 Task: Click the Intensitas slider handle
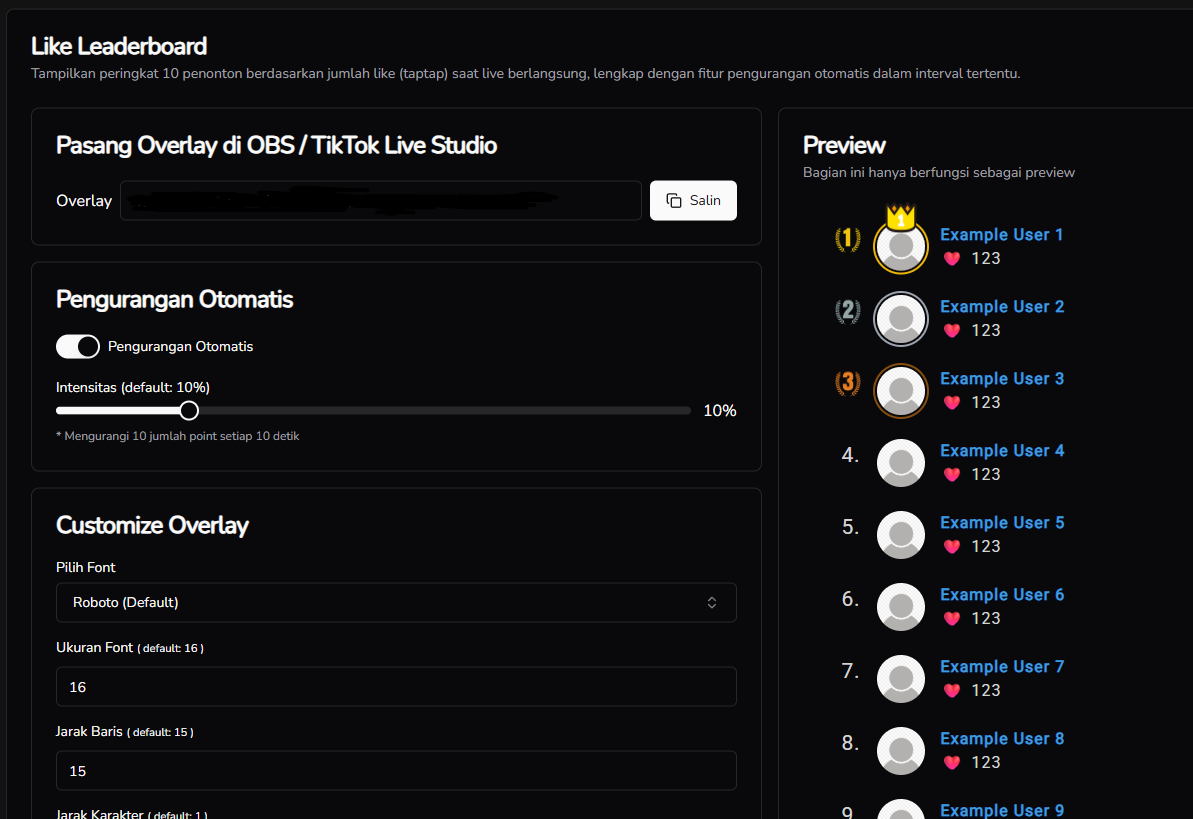[x=189, y=411]
